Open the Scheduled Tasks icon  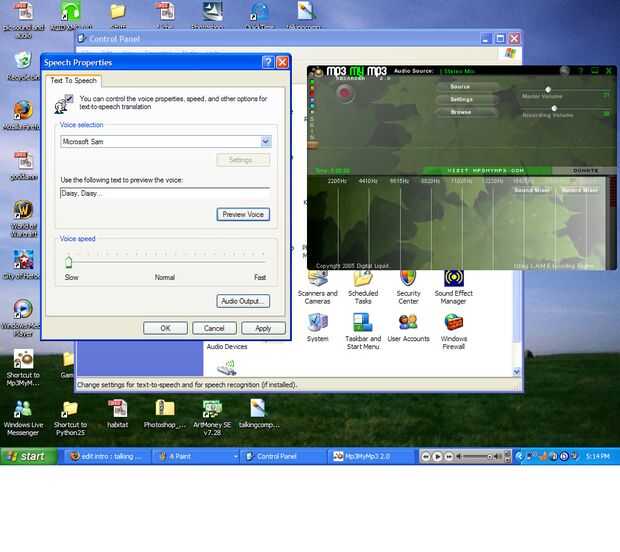click(x=363, y=287)
